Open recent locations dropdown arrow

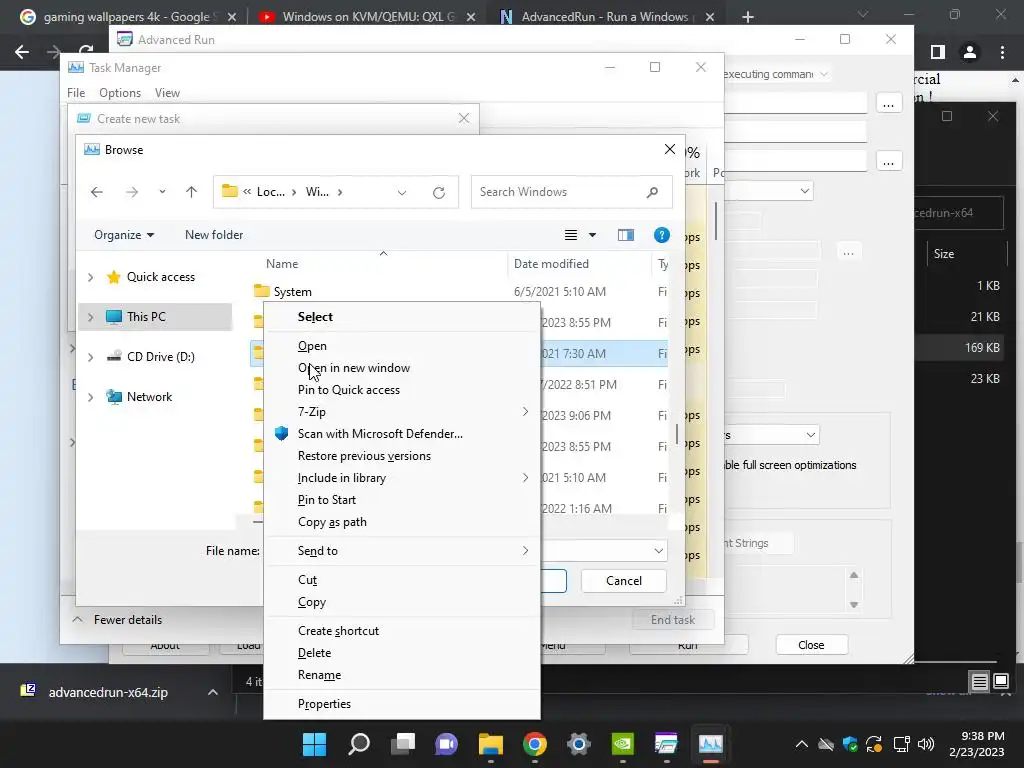(x=162, y=192)
